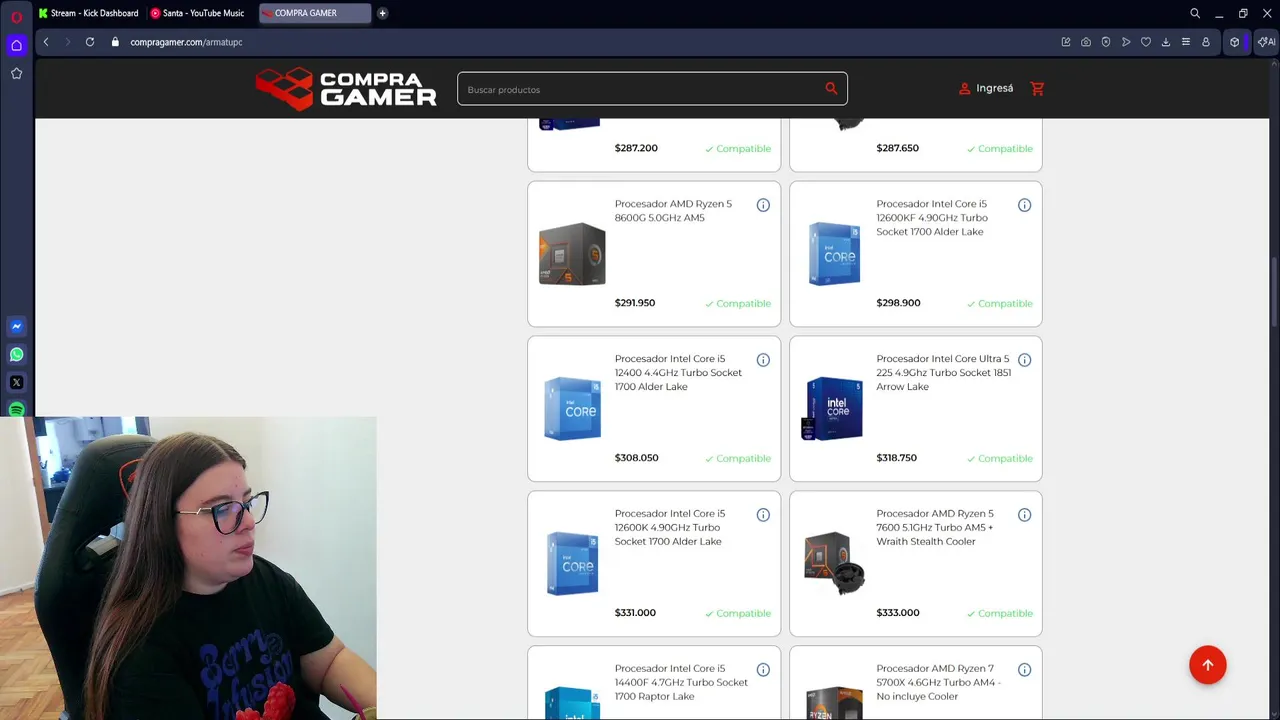The width and height of the screenshot is (1280, 720).
Task: Click the Compra Gamer logo
Action: click(346, 88)
